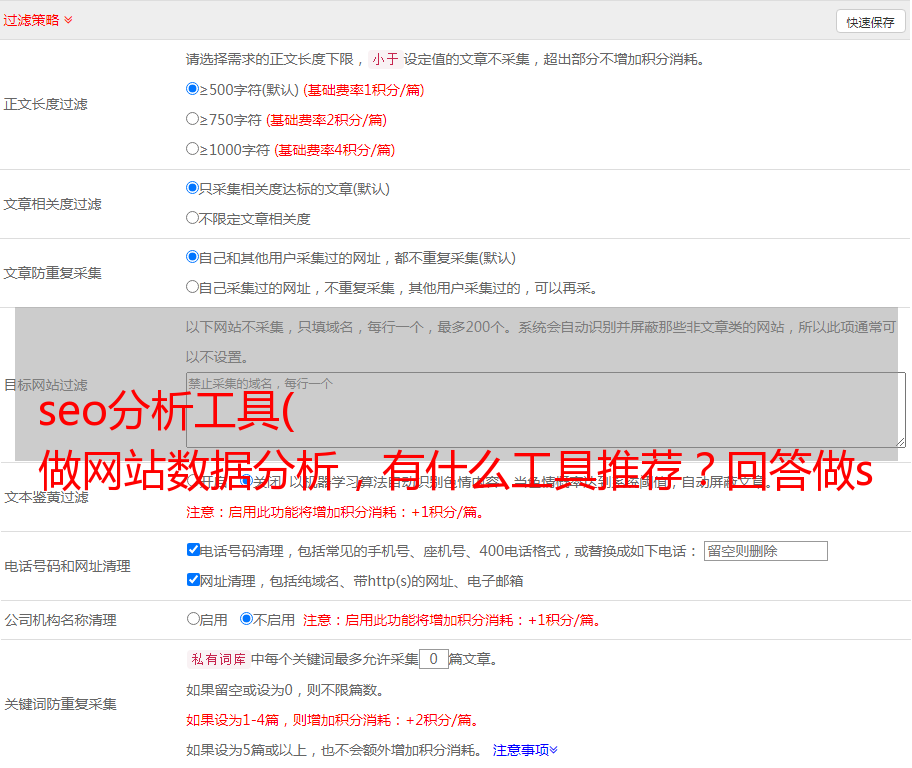Choose 不限定文章相关度 radio option
The height and width of the screenshot is (768, 912).
(x=192, y=218)
